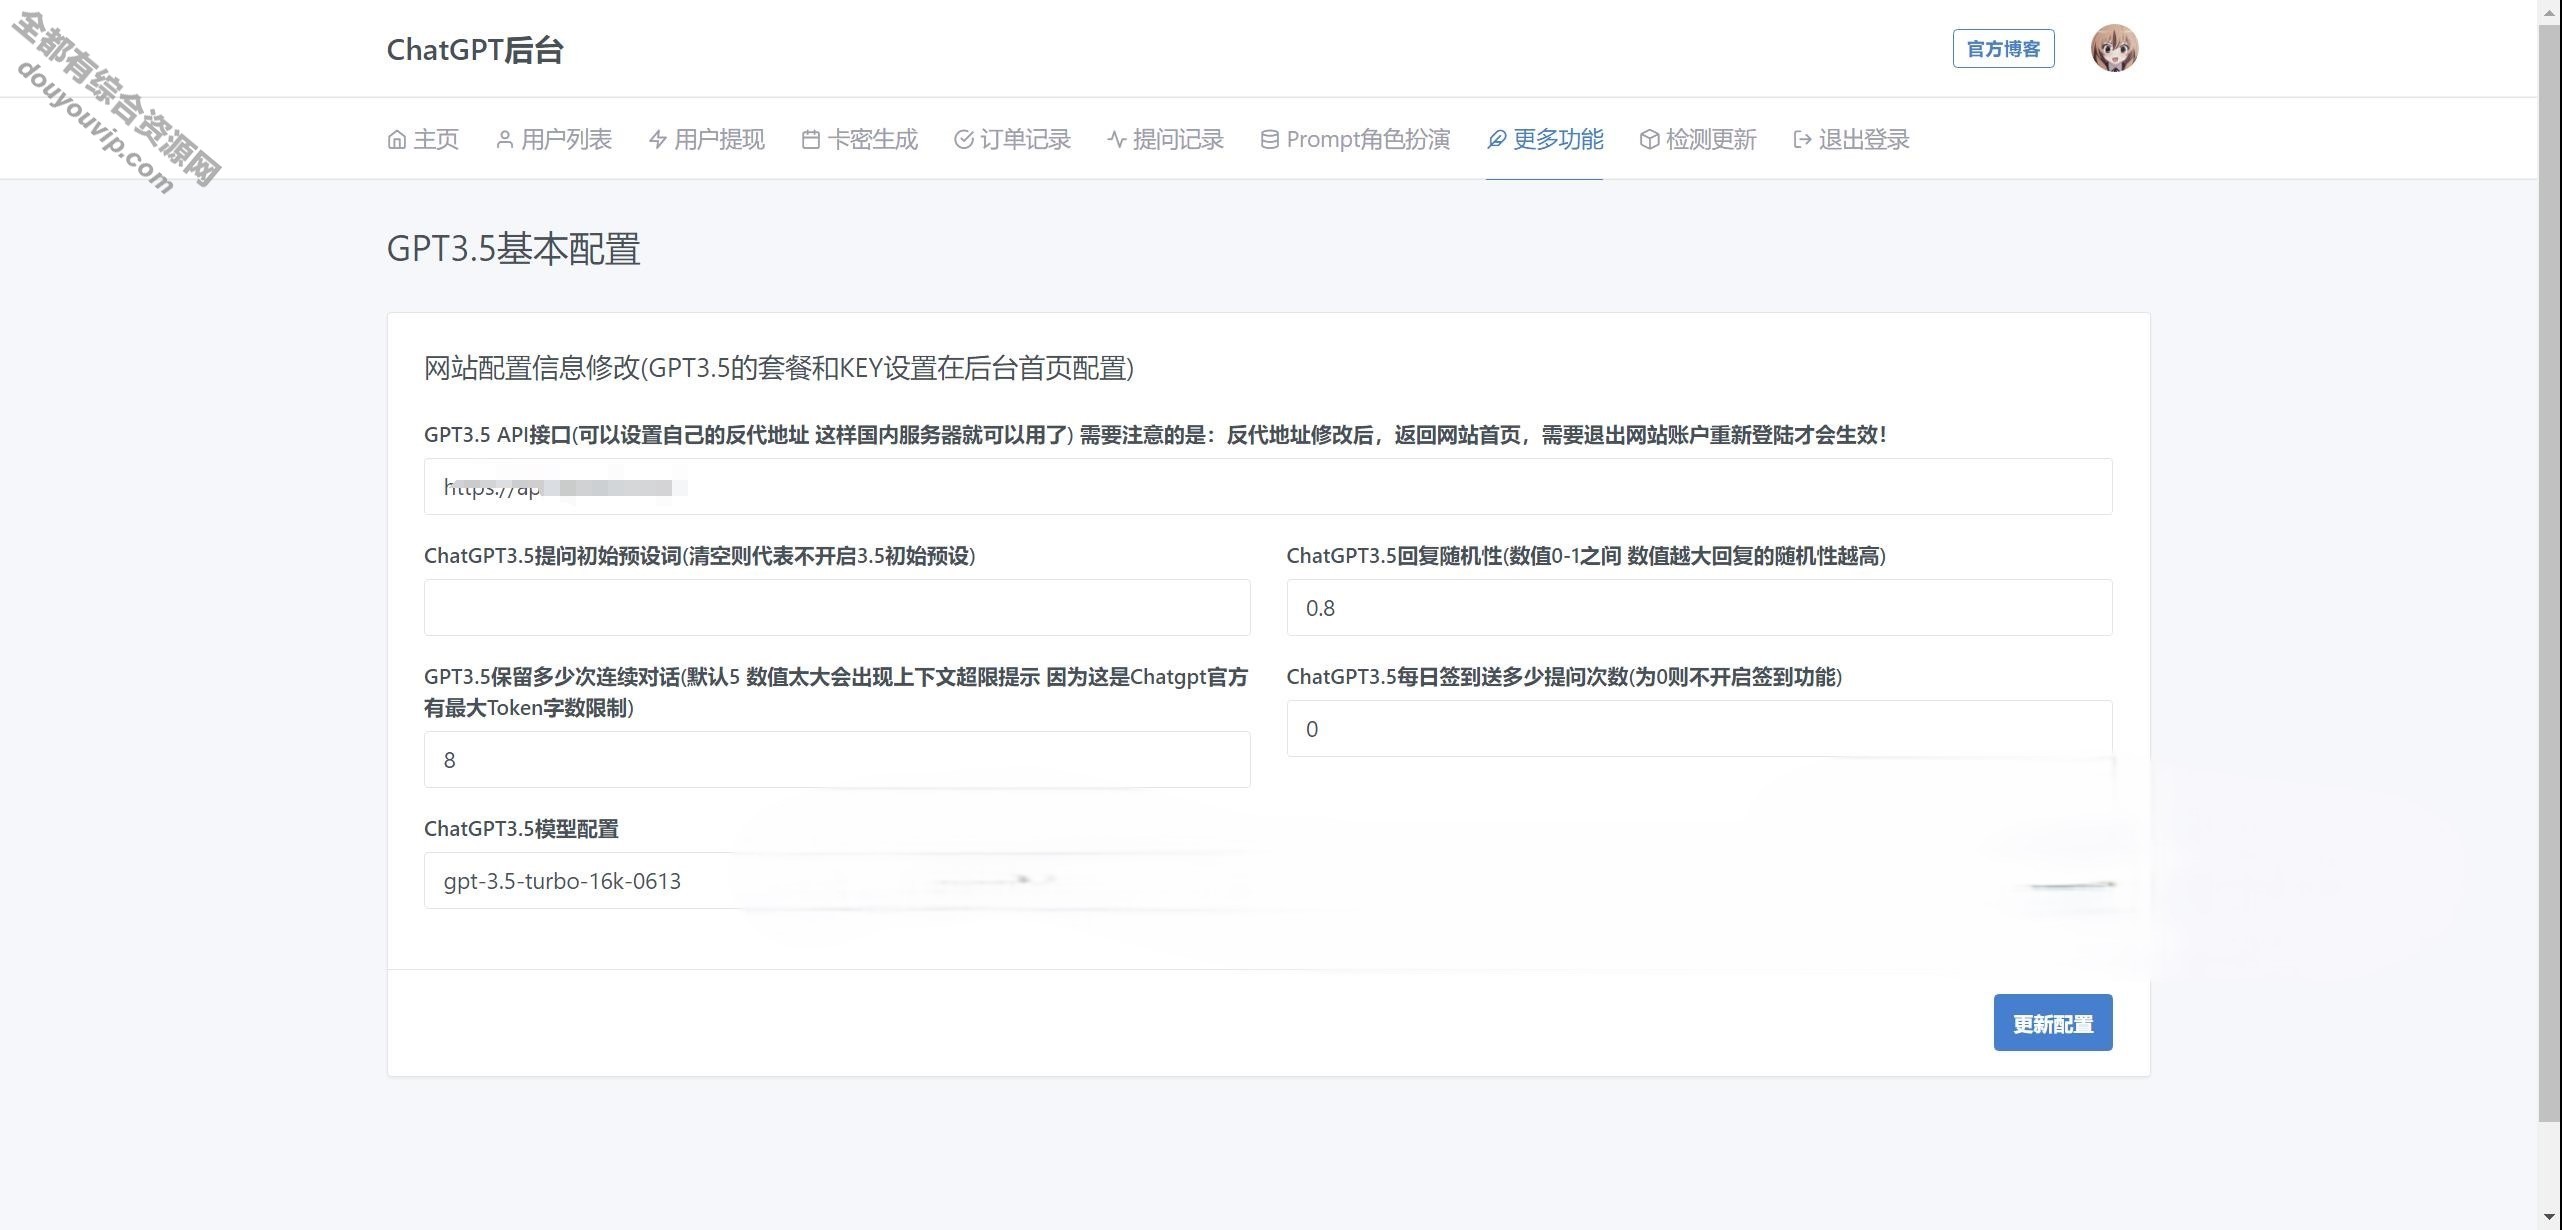The width and height of the screenshot is (2562, 1230).
Task: Open 用户提现 section
Action: [707, 139]
